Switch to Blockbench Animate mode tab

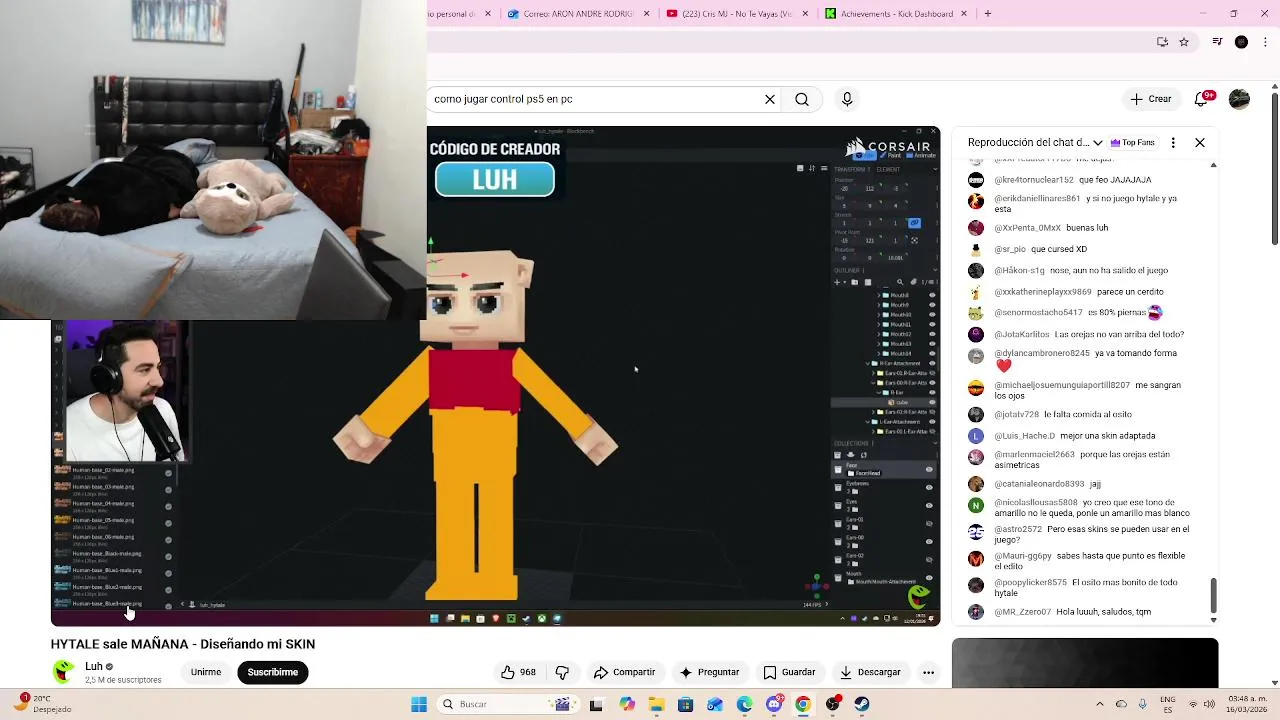[x=920, y=155]
